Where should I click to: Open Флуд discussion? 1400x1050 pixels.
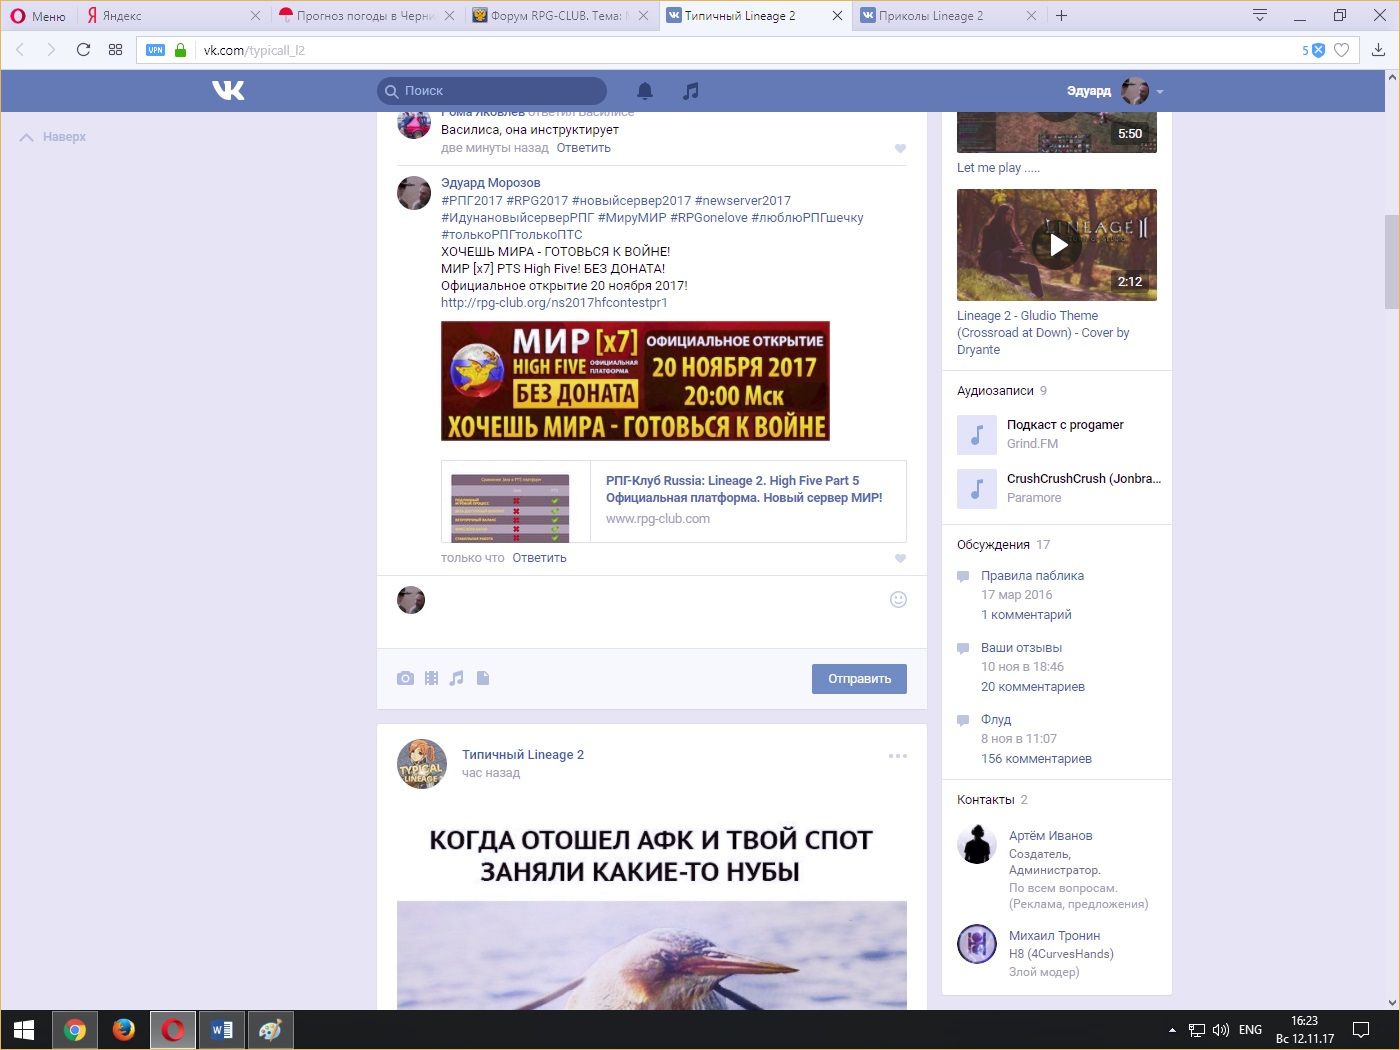point(996,720)
